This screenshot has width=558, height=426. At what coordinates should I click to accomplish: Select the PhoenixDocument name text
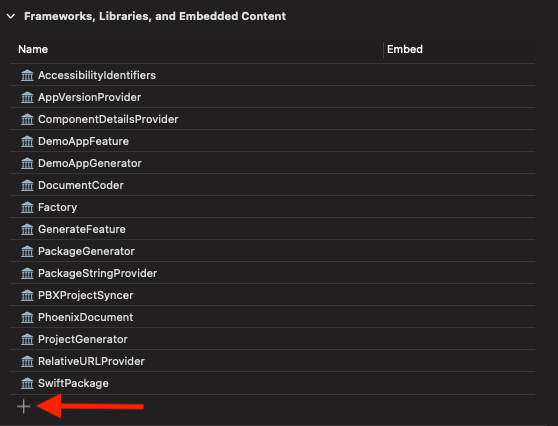pyautogui.click(x=85, y=317)
